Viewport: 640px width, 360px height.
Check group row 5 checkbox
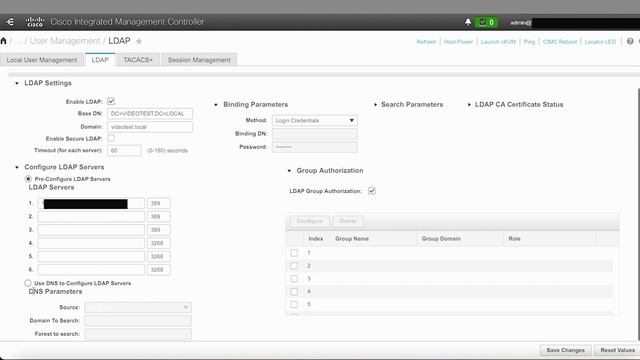coord(294,304)
